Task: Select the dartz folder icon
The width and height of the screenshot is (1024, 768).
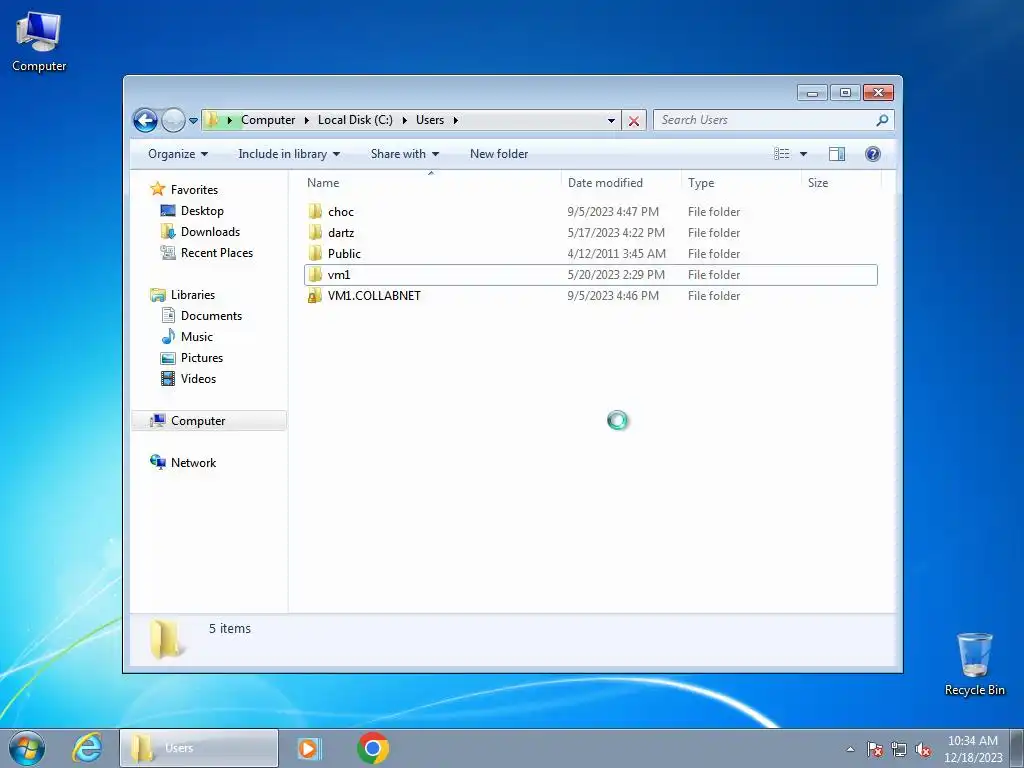Action: click(315, 232)
